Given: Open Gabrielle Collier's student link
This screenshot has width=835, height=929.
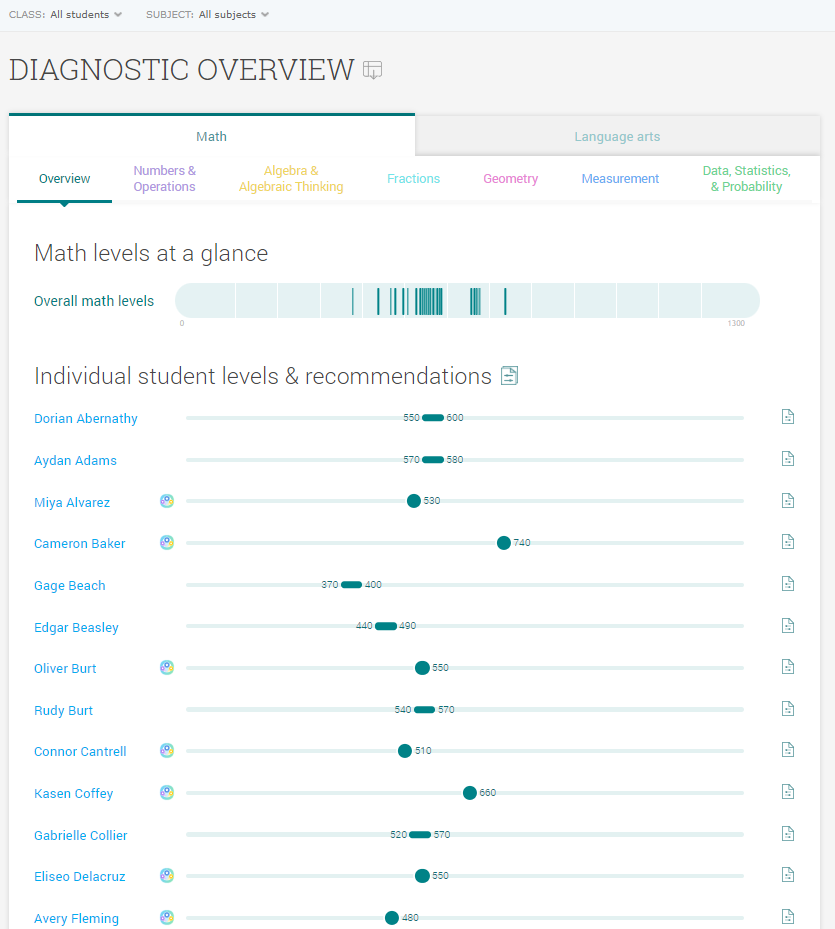Looking at the screenshot, I should coord(81,835).
